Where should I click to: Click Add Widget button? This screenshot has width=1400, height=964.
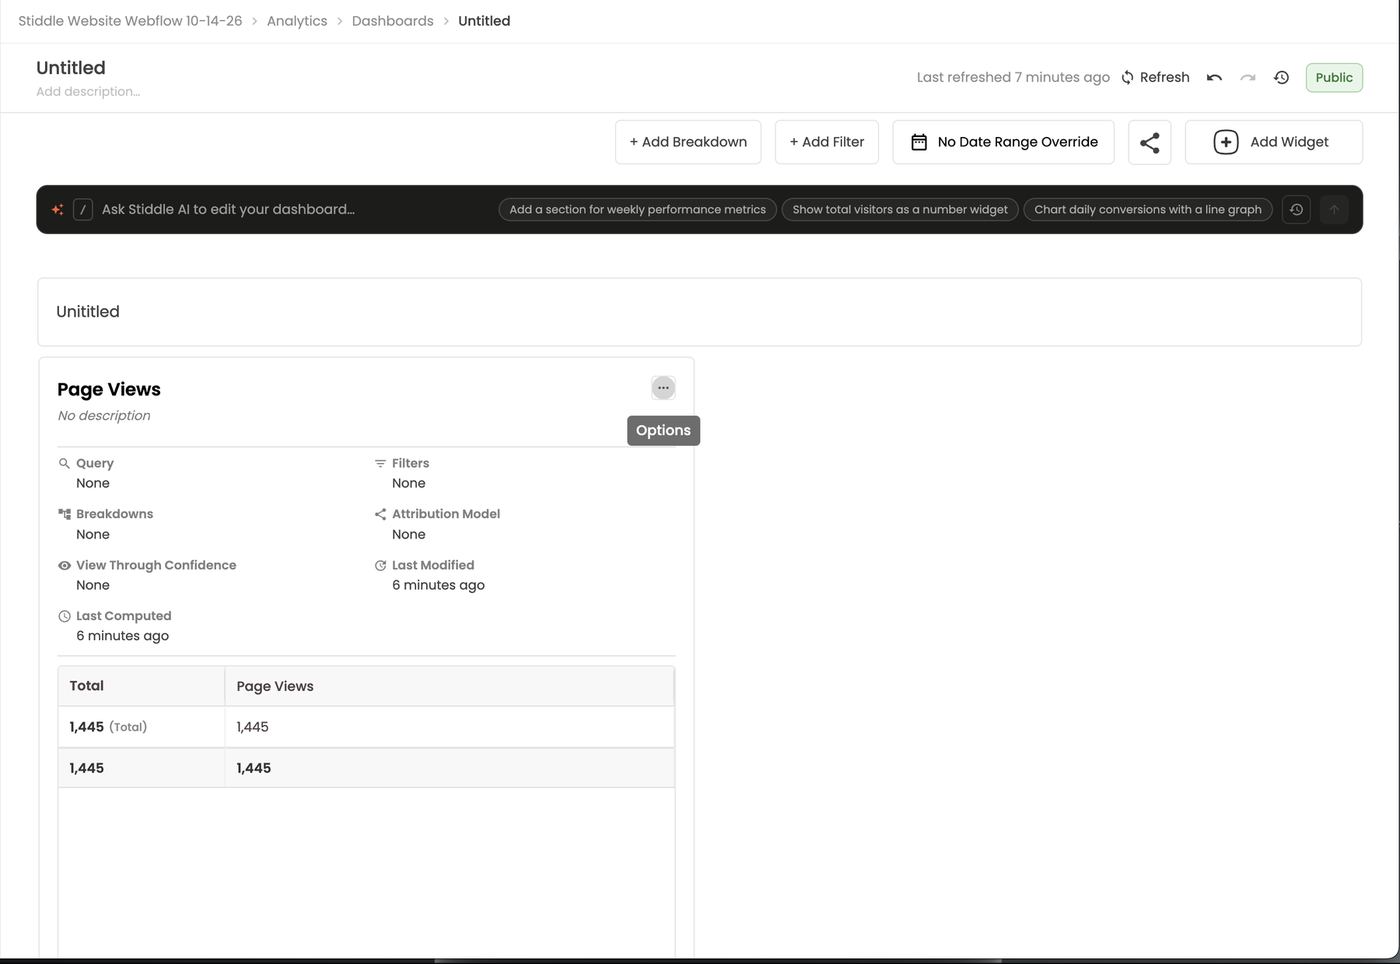[x=1273, y=142]
